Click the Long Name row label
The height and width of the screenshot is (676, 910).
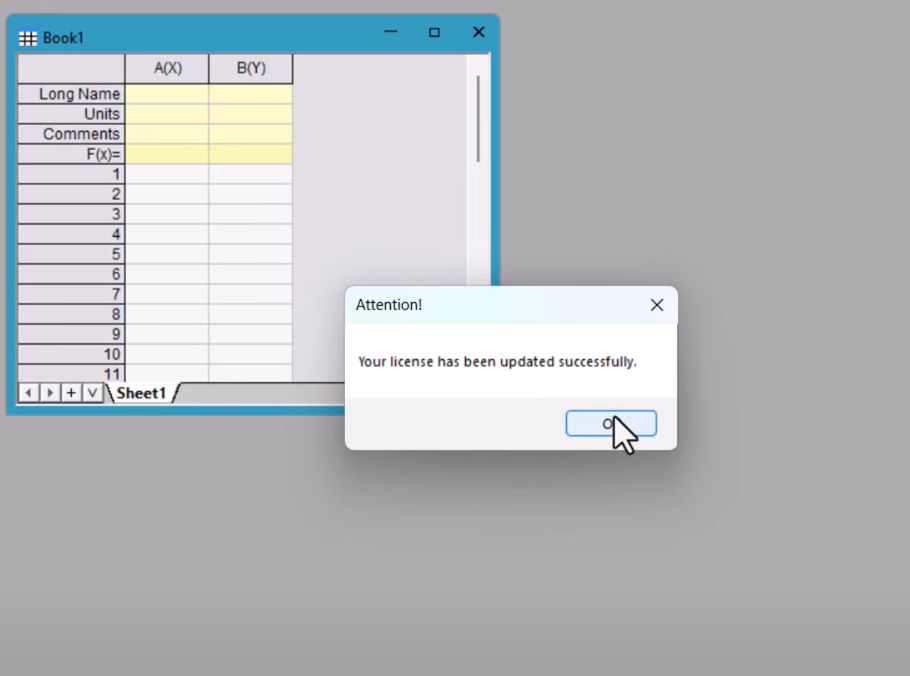71,94
